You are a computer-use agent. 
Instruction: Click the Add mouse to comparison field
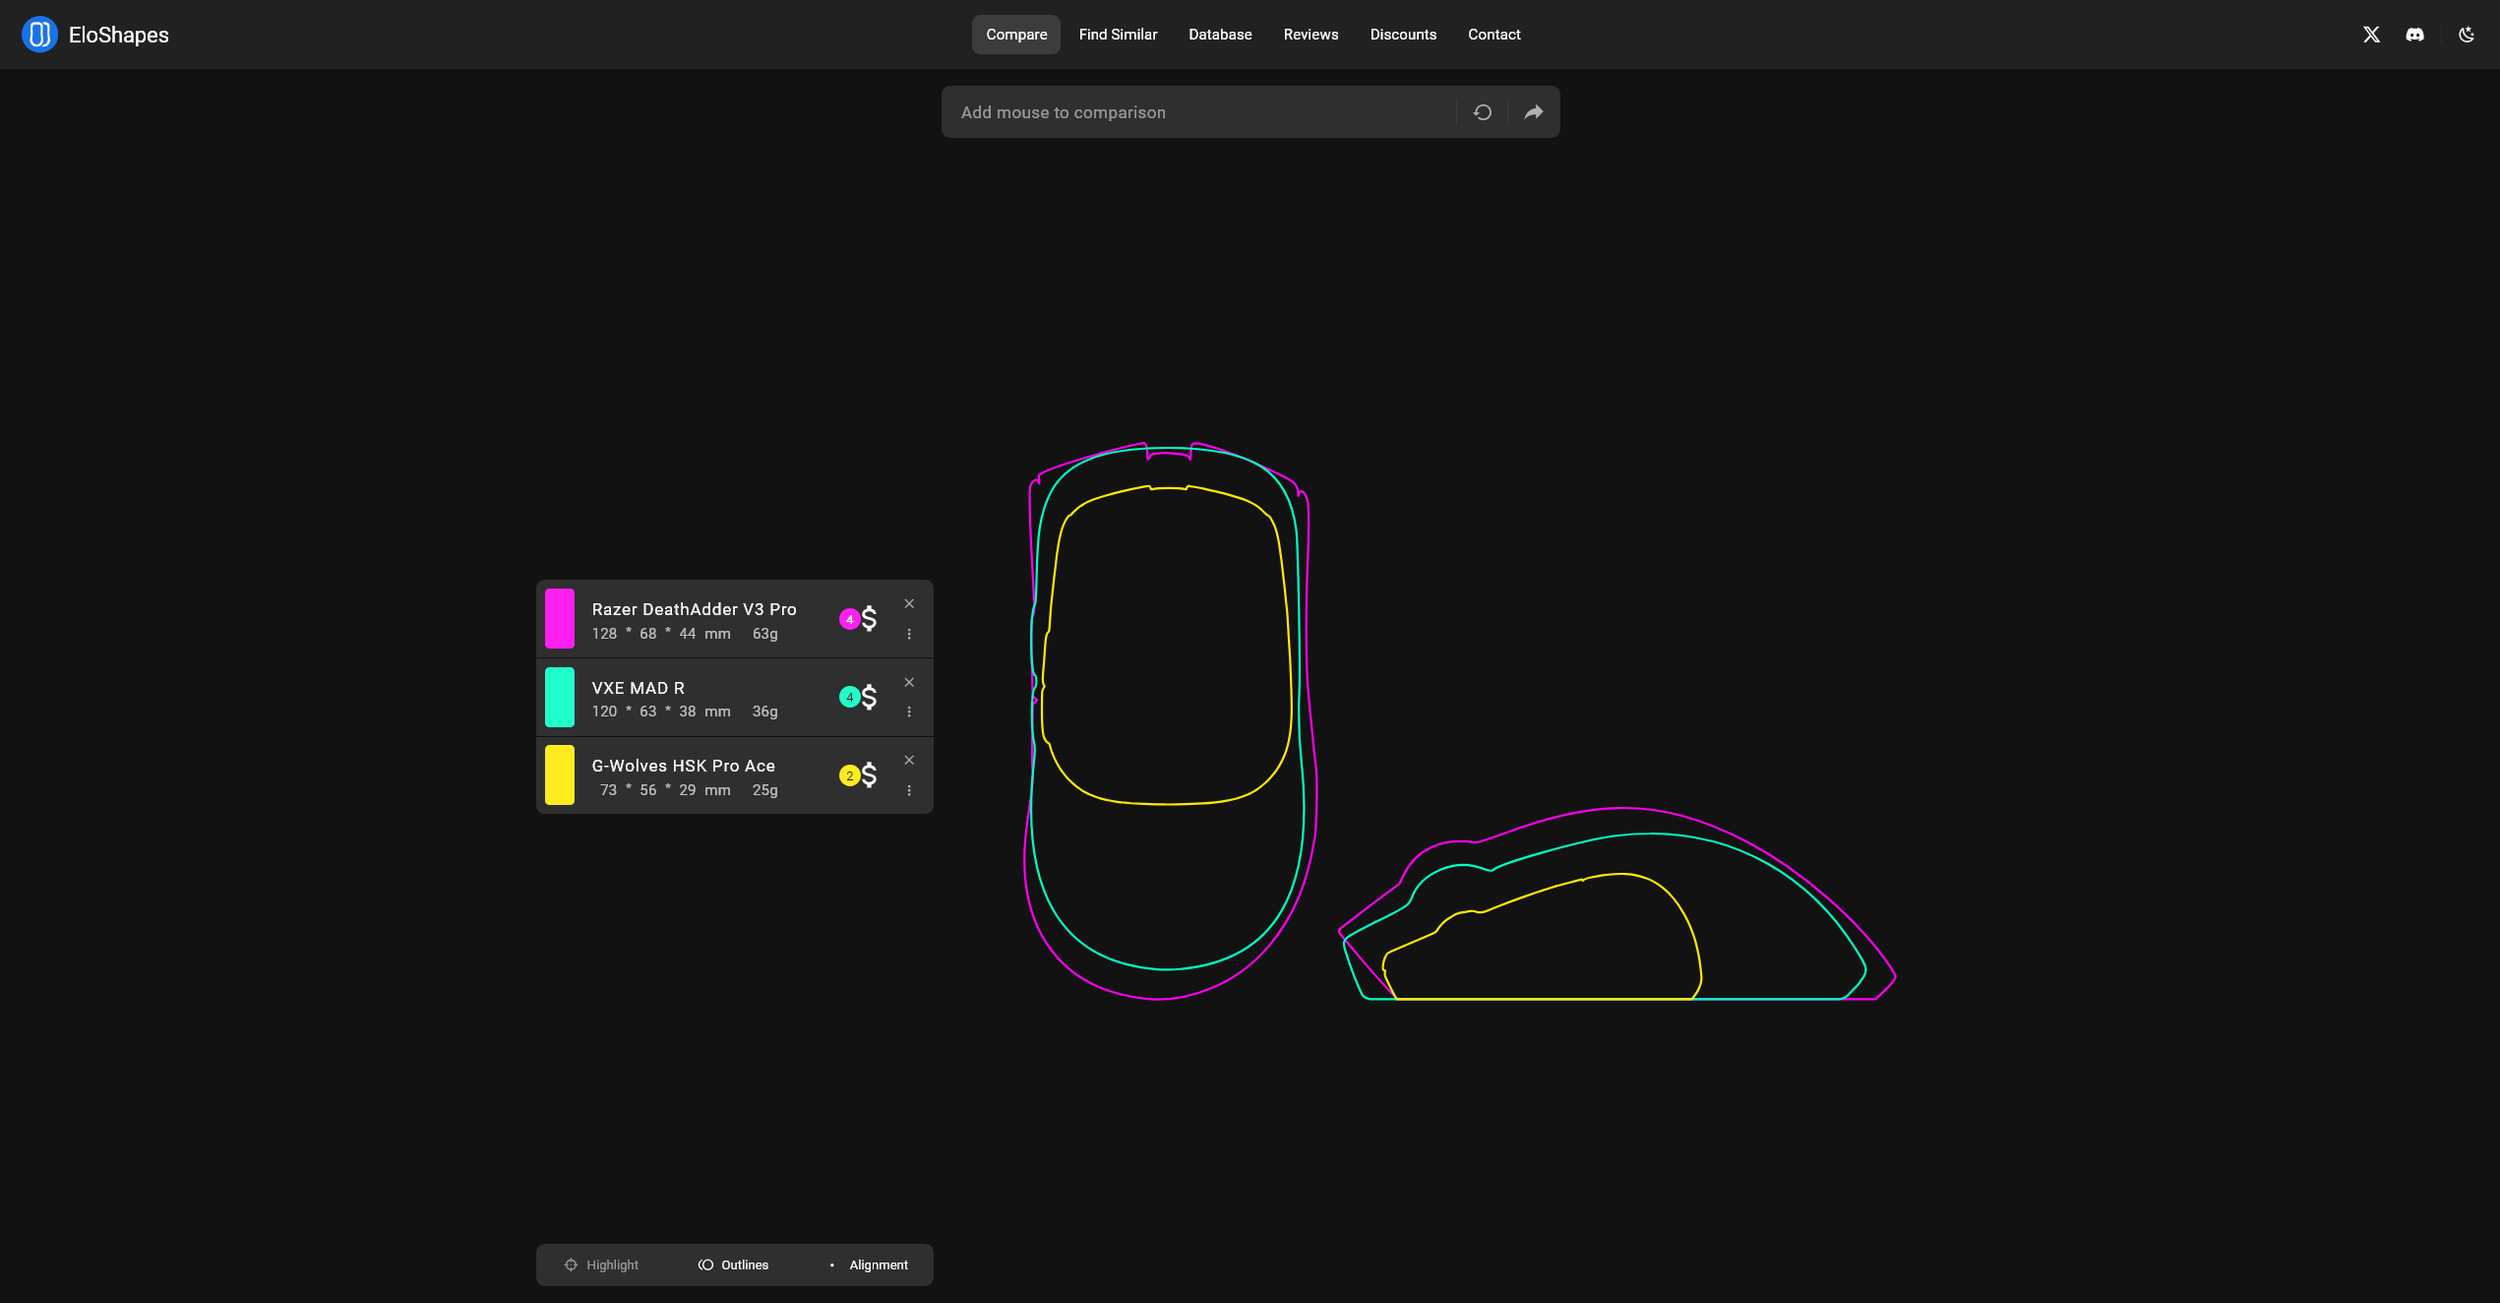[x=1150, y=111]
